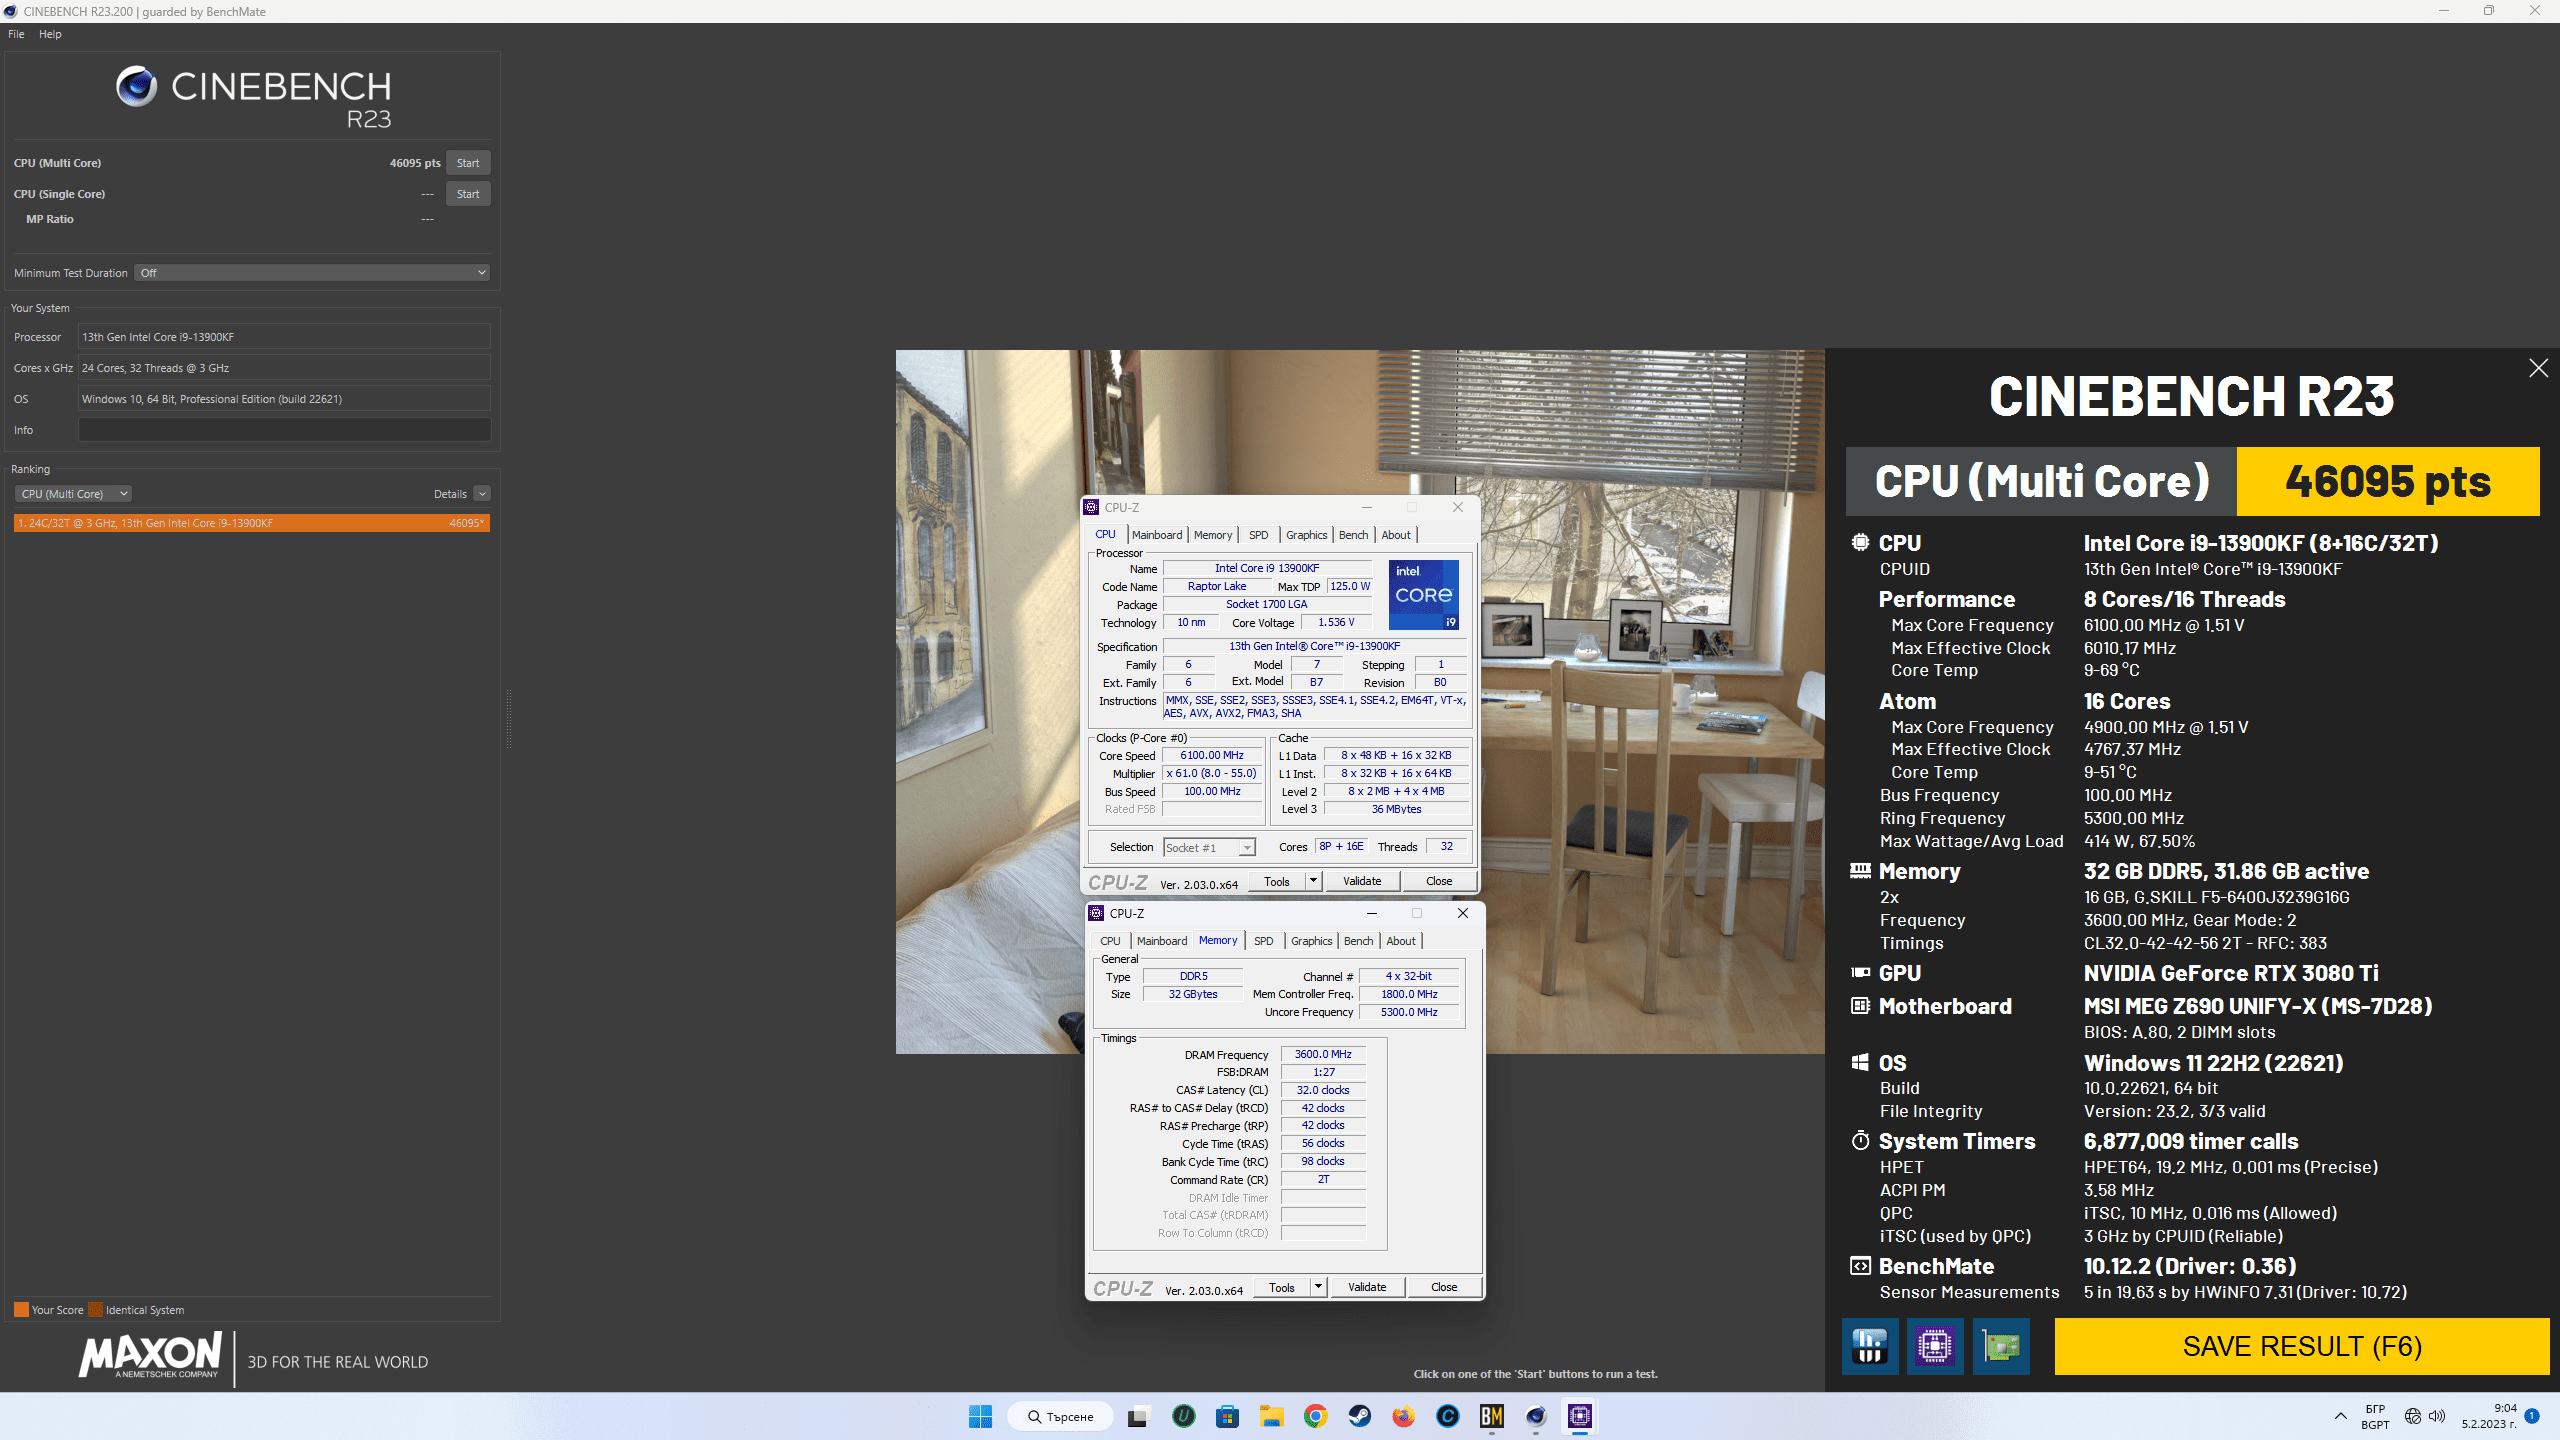Screen dimensions: 2560x1440
Task: Switch to CPU tab in bottom CPU-Z window
Action: (x=1110, y=941)
